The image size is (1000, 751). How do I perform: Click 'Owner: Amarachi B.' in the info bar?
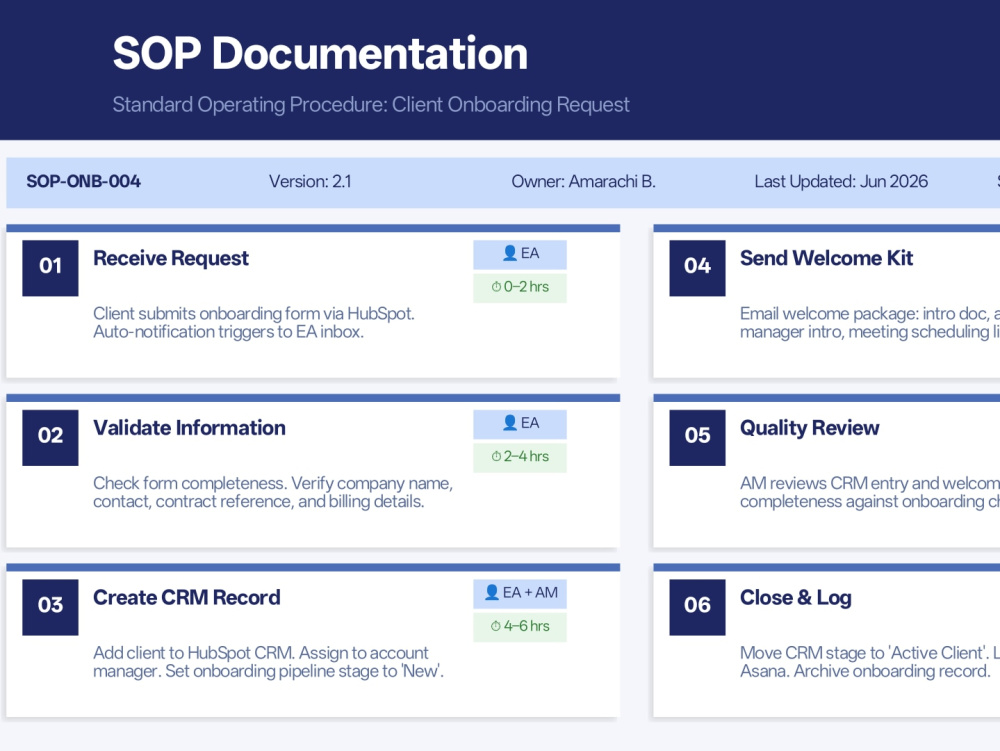(x=584, y=182)
